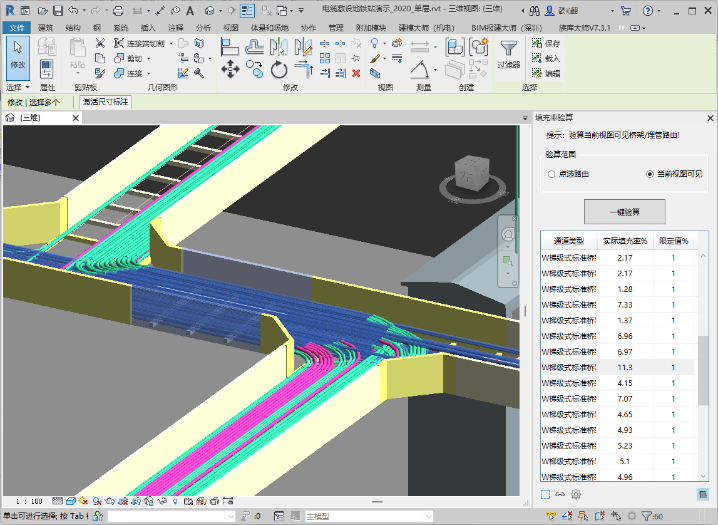This screenshot has height=525, width=718.
Task: Click the 过滤器 (Filter) funnel icon
Action: click(x=509, y=50)
